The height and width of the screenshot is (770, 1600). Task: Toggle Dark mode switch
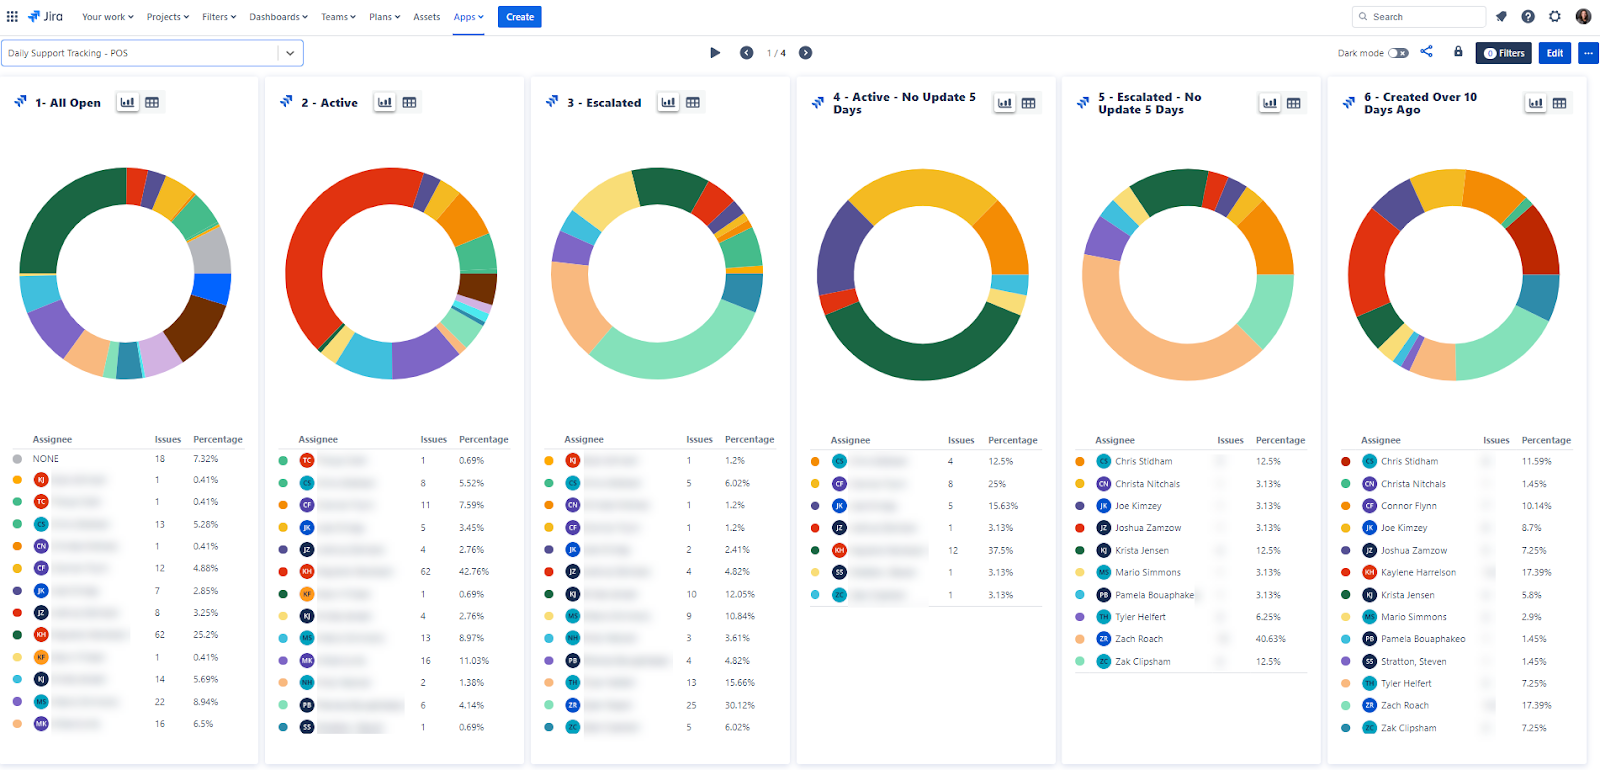click(x=1398, y=53)
